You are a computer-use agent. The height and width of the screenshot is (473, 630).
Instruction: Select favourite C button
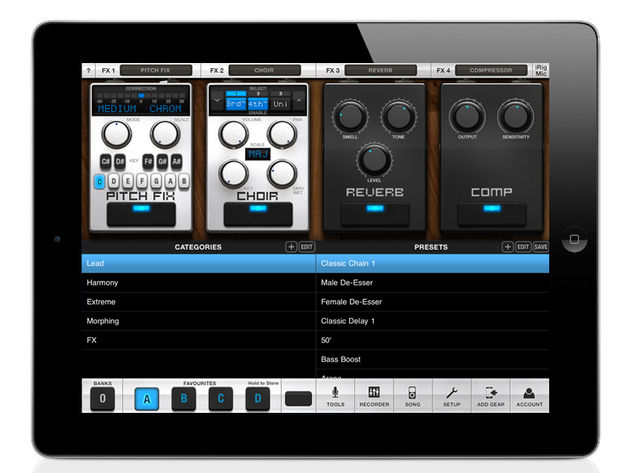click(x=221, y=399)
